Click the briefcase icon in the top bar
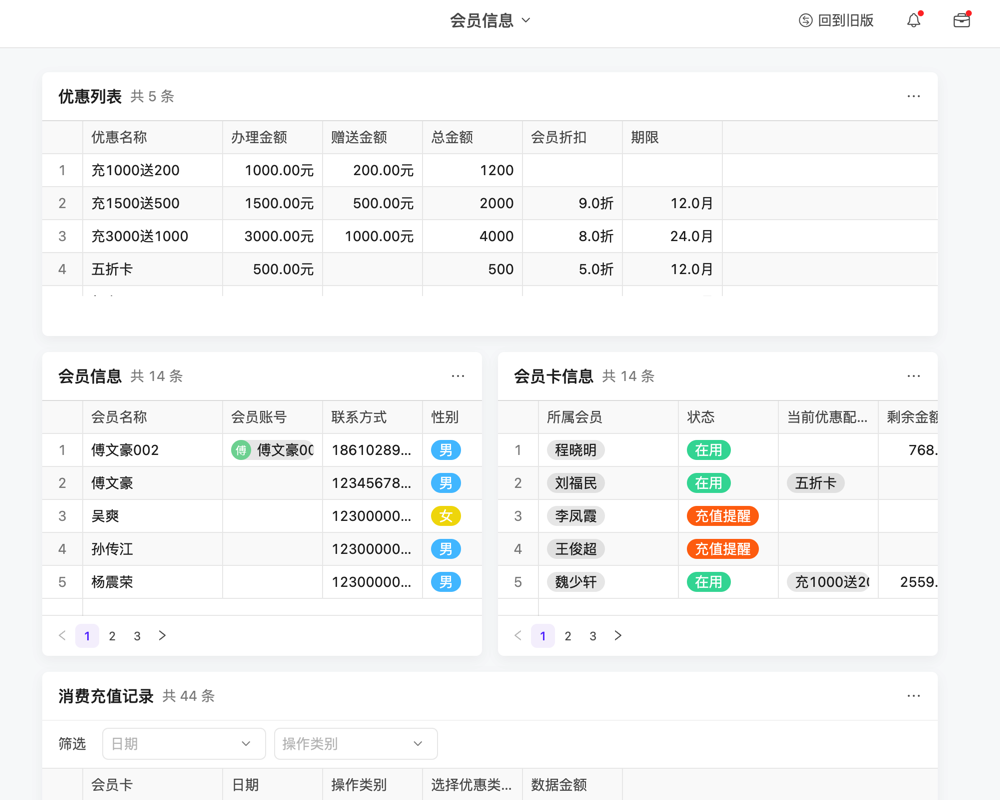Screen dimensions: 1000x800 click(961, 20)
